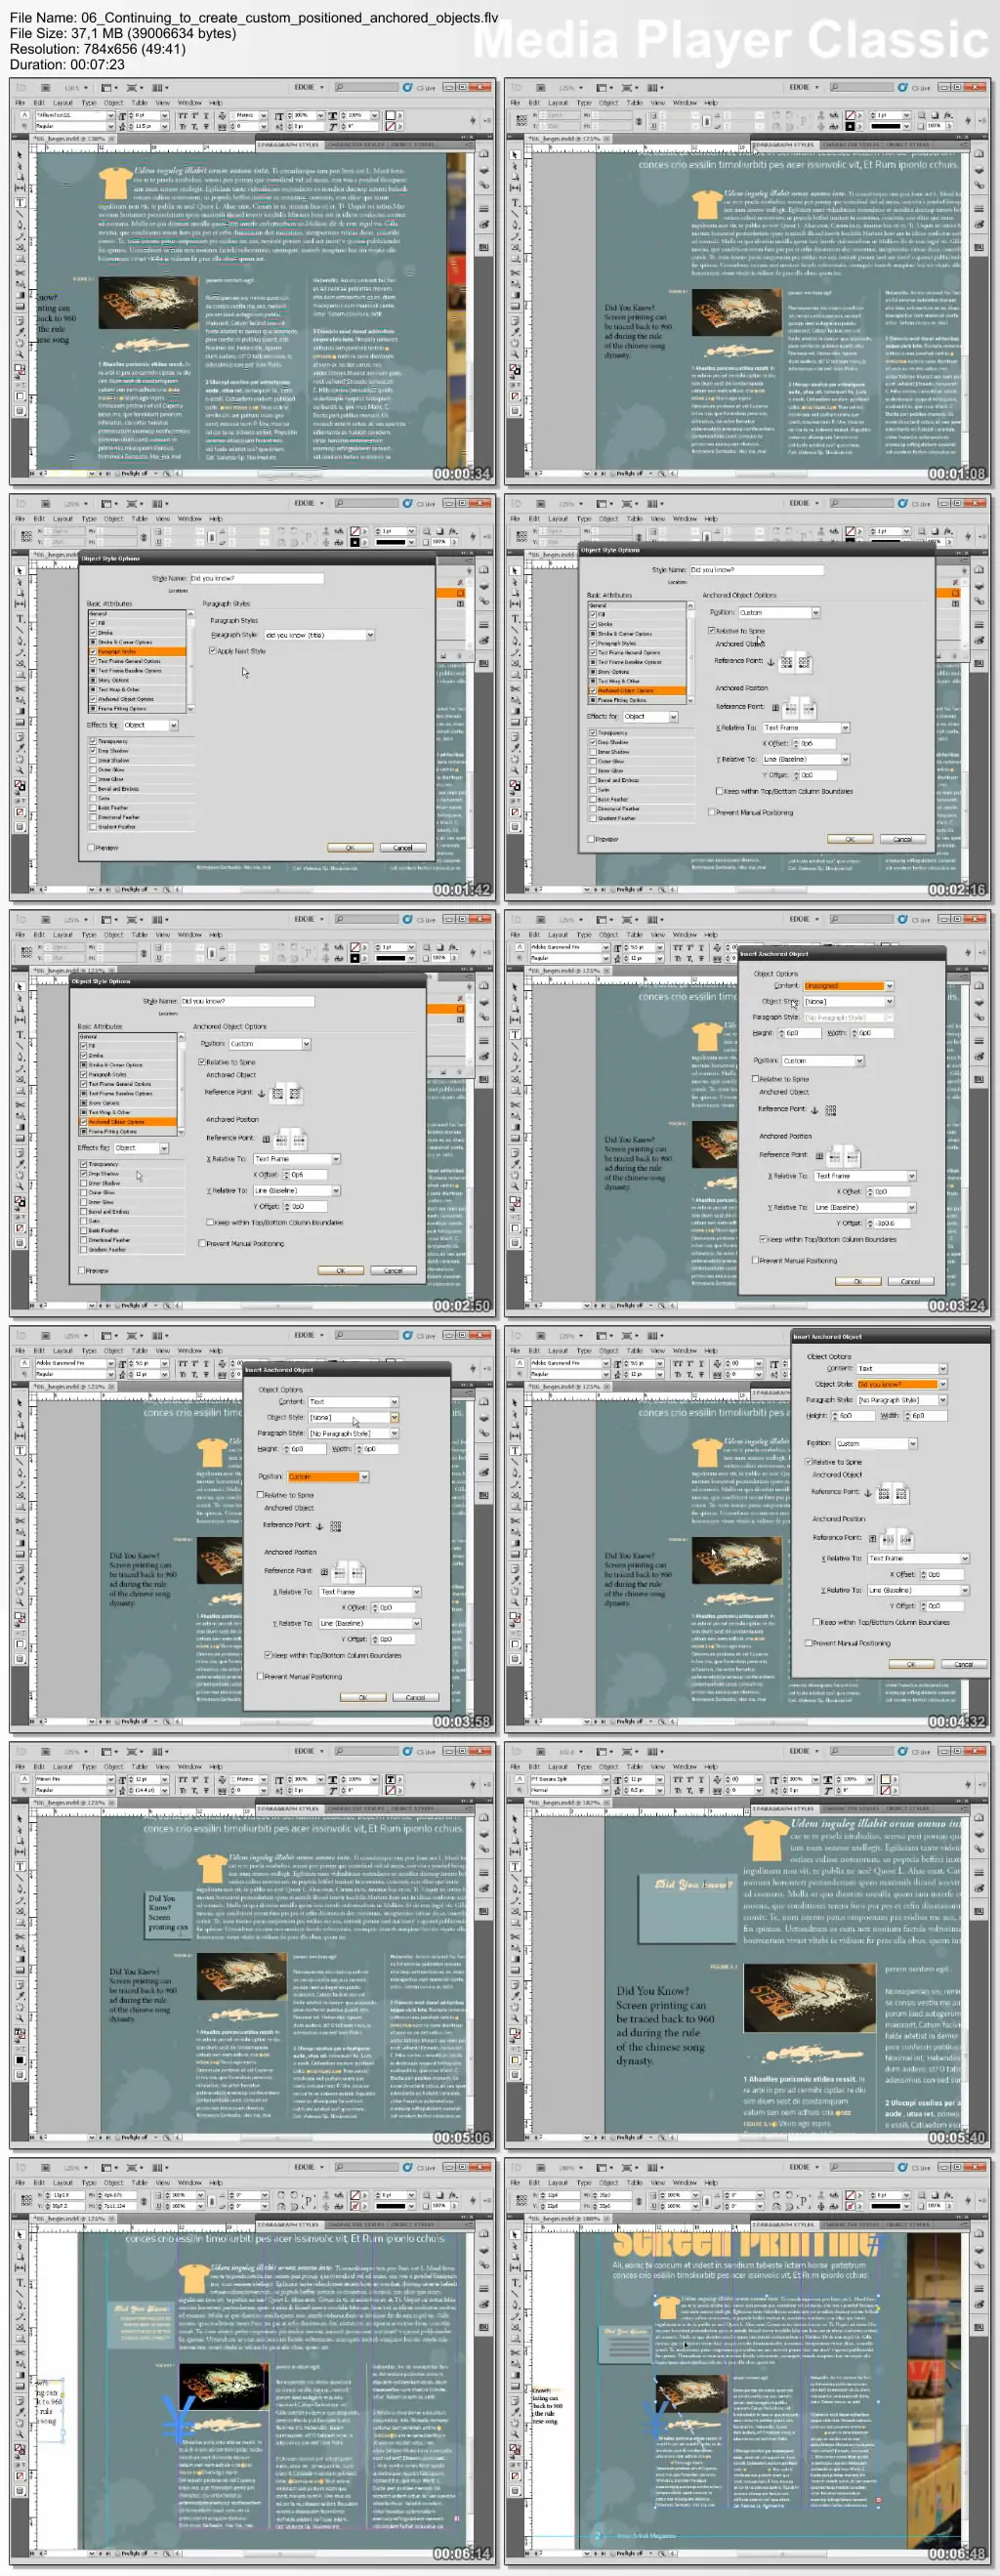Toggle Drop Shadow in 00:02:16 dialog

592,742
